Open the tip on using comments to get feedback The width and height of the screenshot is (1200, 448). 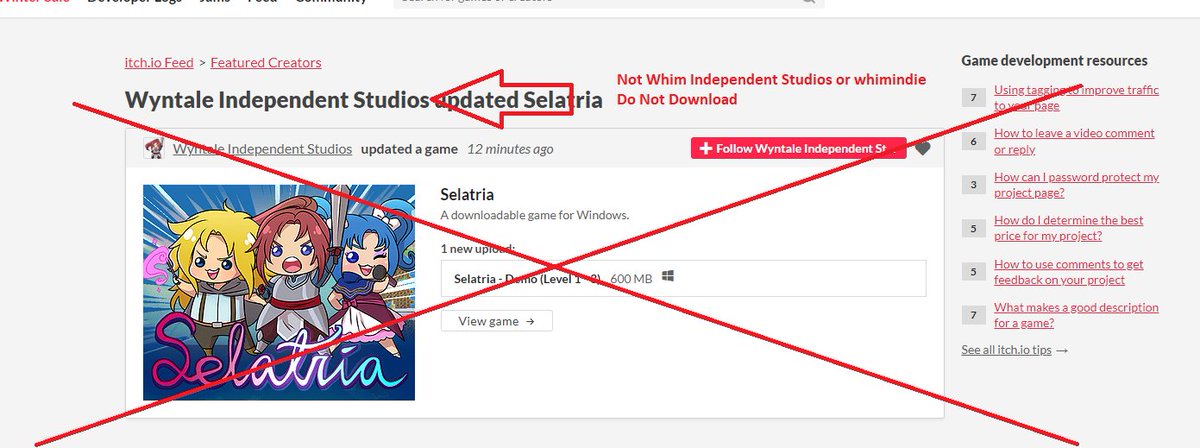(1068, 272)
